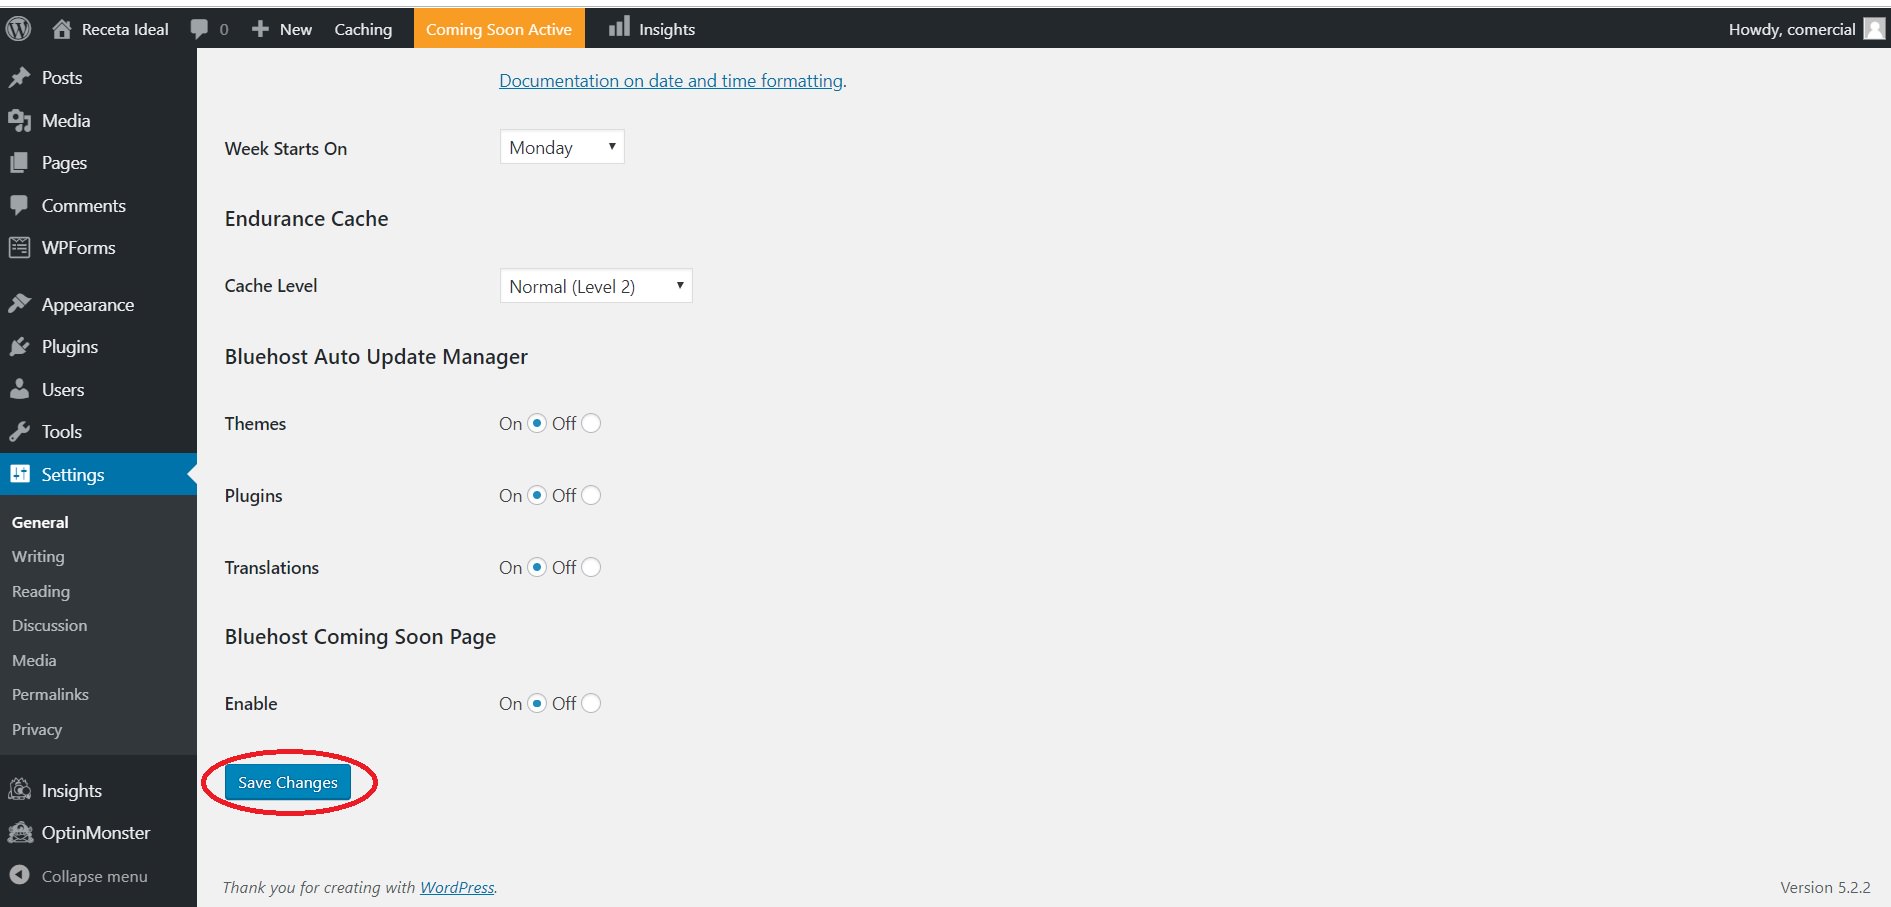Open the Week Starts On dropdown
The image size is (1891, 907).
561,147
